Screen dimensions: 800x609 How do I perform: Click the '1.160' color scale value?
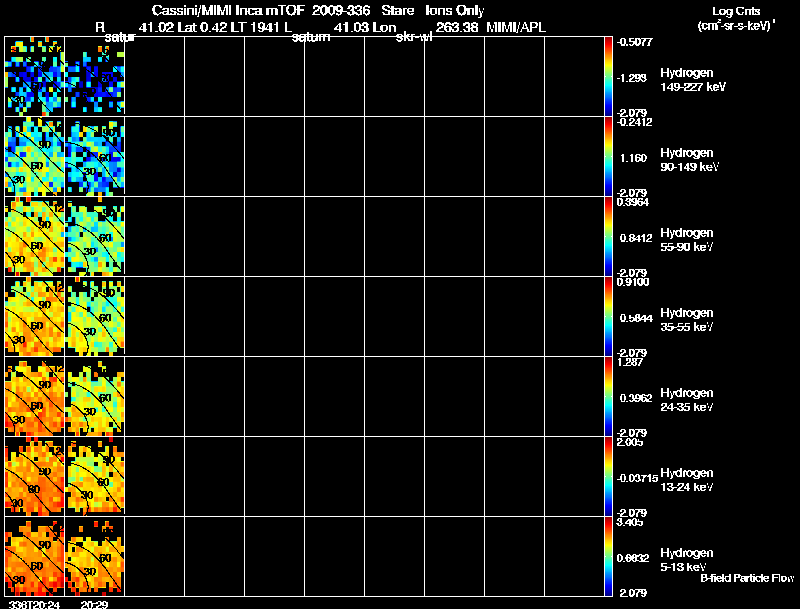pyautogui.click(x=633, y=158)
